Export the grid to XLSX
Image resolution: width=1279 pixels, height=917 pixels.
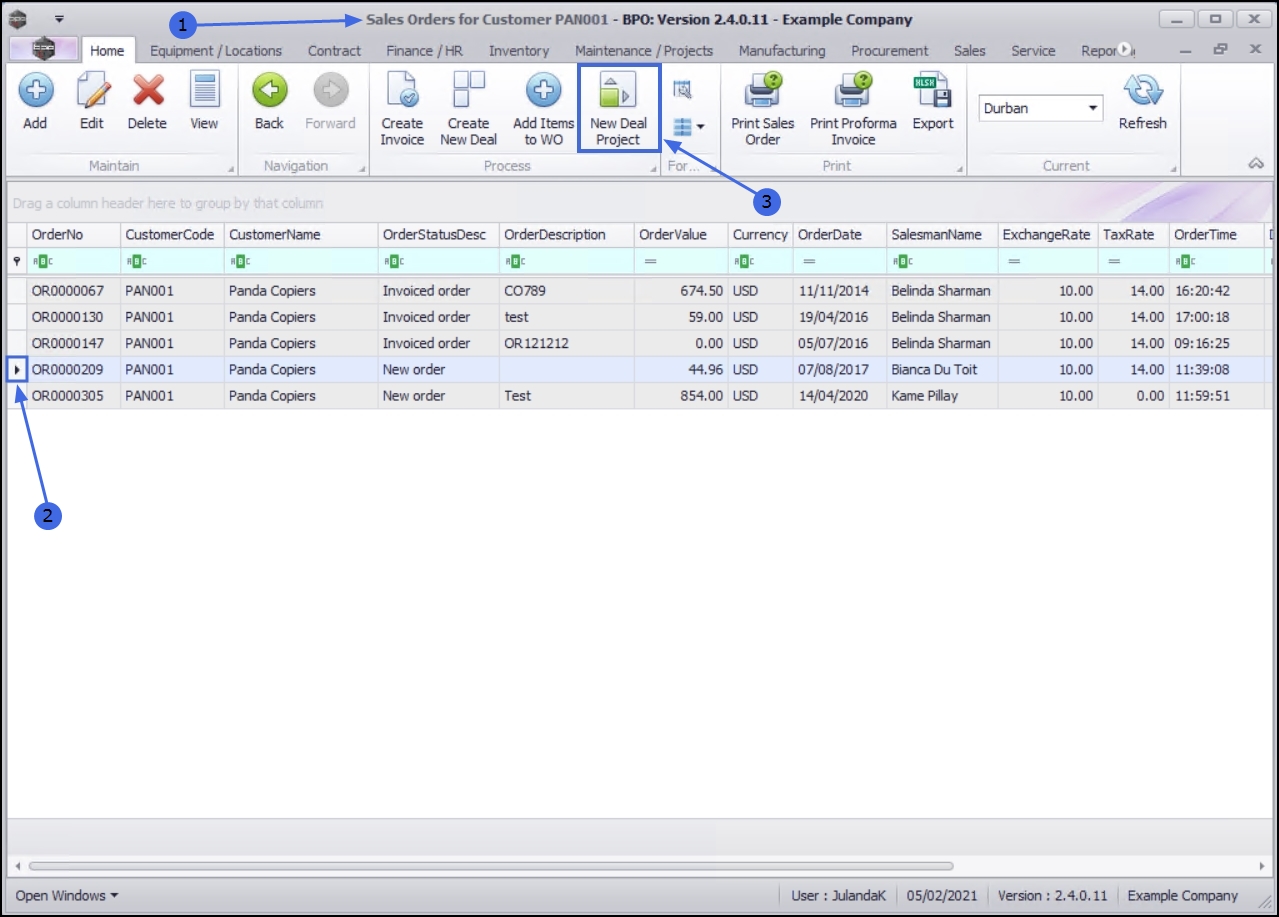click(932, 91)
